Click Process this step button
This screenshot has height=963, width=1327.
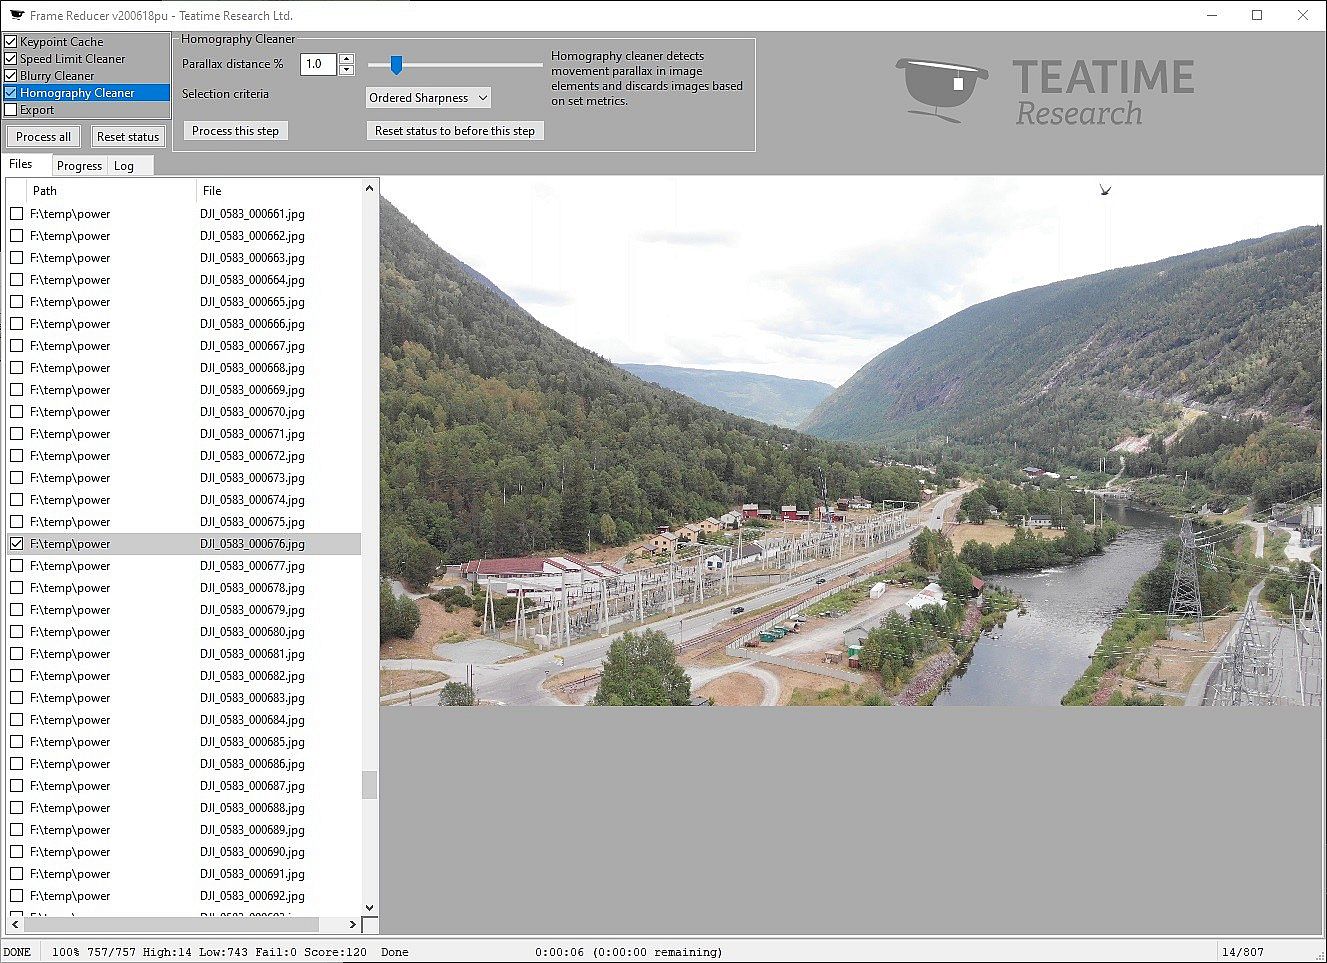(x=235, y=131)
